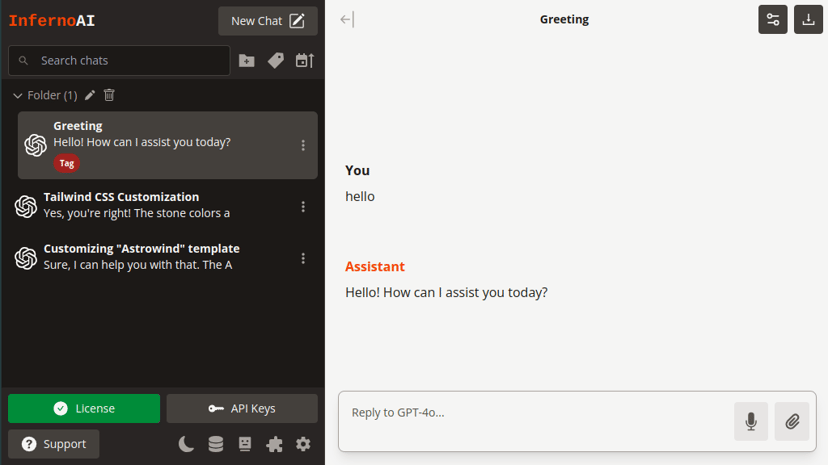Click the New Chat button
The height and width of the screenshot is (465, 828).
tap(268, 21)
